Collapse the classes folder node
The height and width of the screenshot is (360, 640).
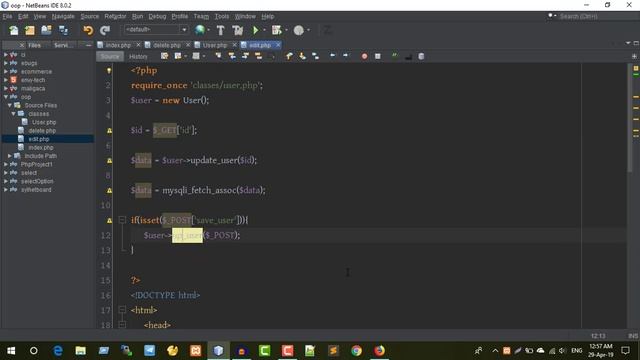point(13,114)
